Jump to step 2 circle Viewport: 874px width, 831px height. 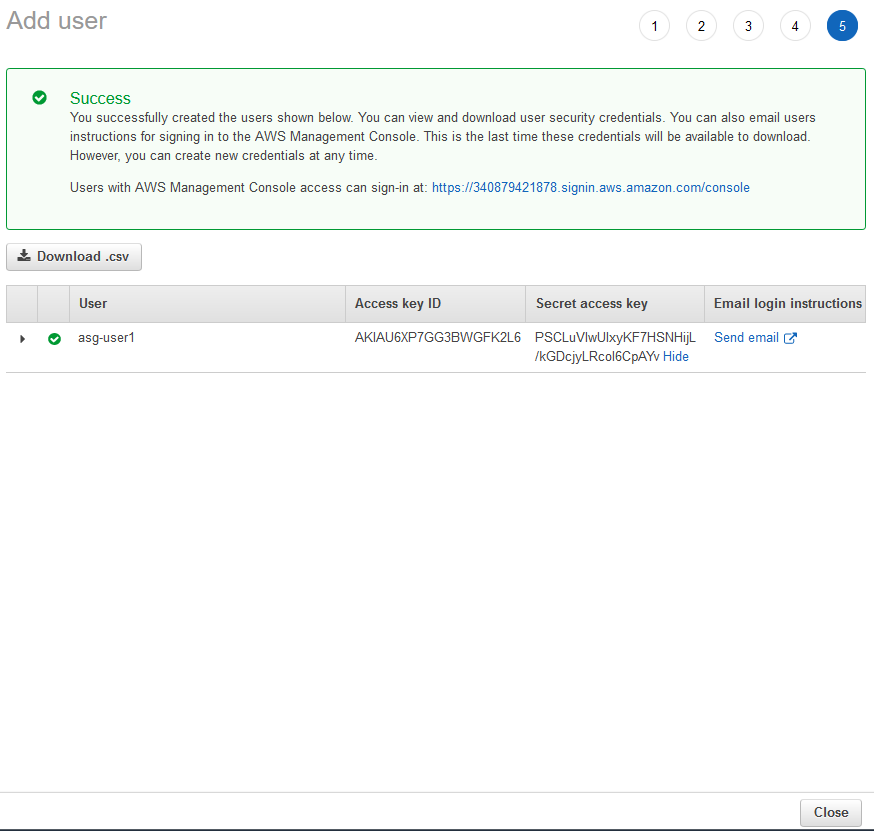(701, 26)
